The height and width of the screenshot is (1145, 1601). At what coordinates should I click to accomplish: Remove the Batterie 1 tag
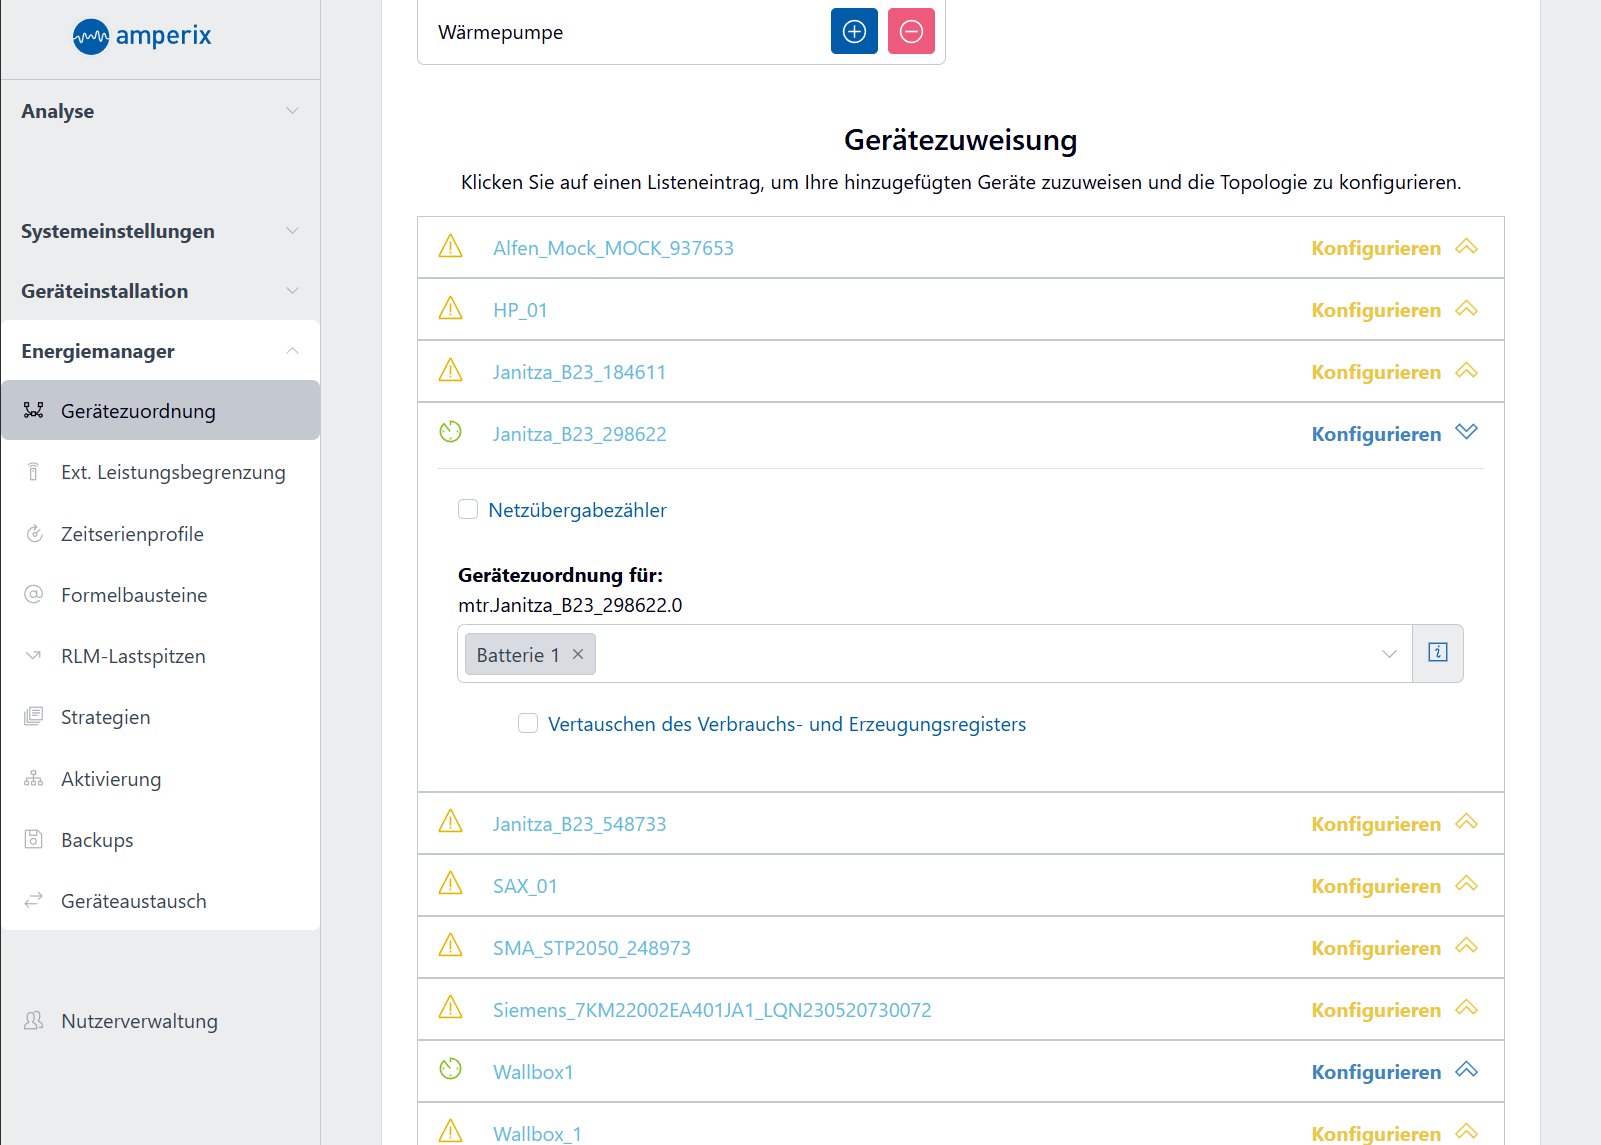pyautogui.click(x=578, y=654)
